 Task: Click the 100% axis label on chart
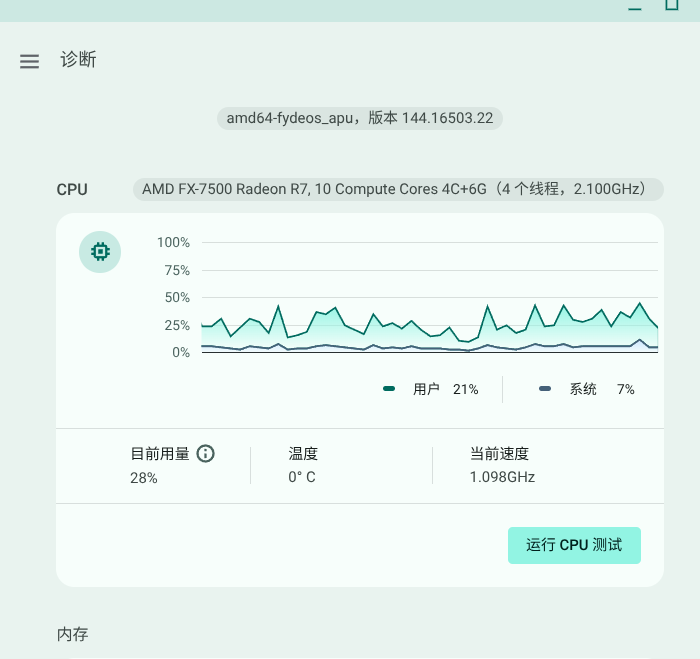tap(173, 242)
